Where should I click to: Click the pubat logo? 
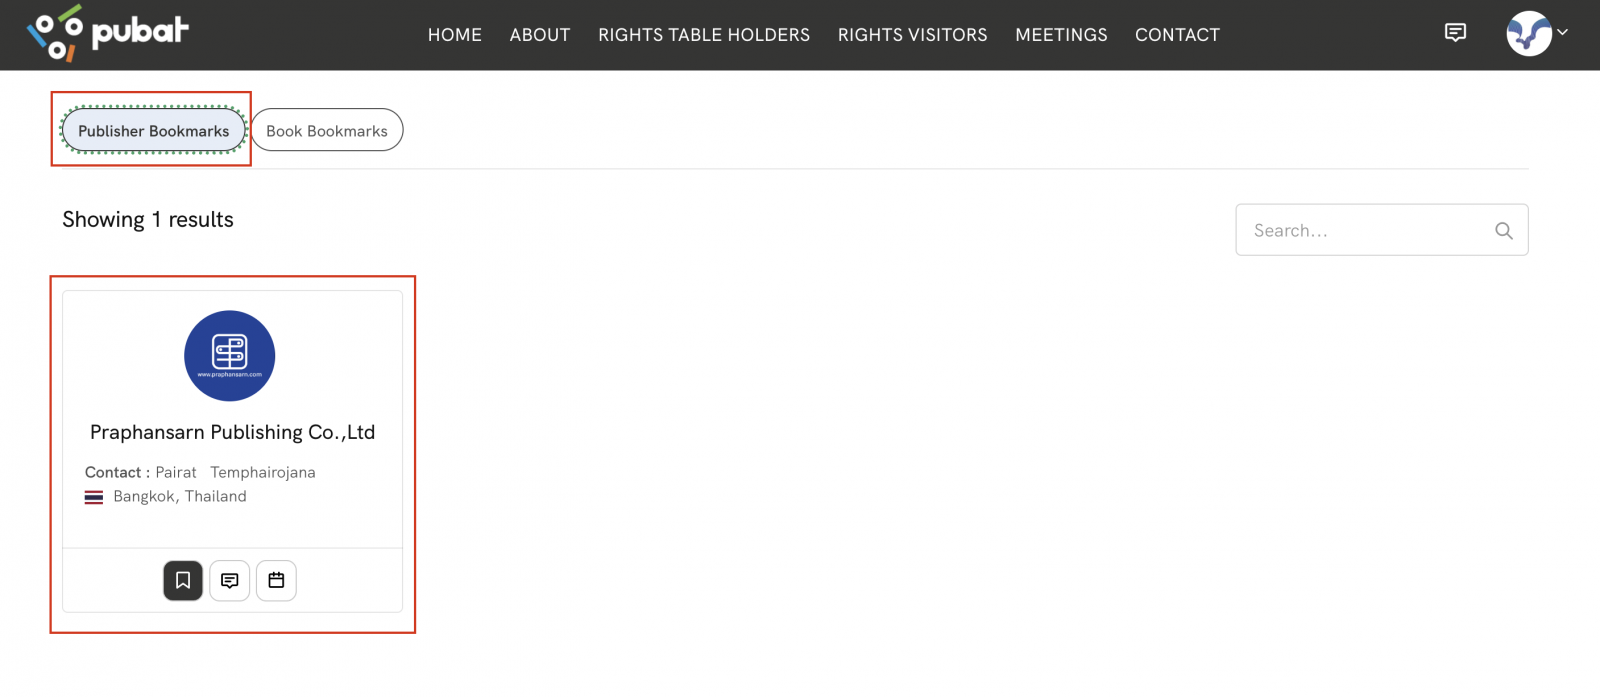click(x=108, y=33)
